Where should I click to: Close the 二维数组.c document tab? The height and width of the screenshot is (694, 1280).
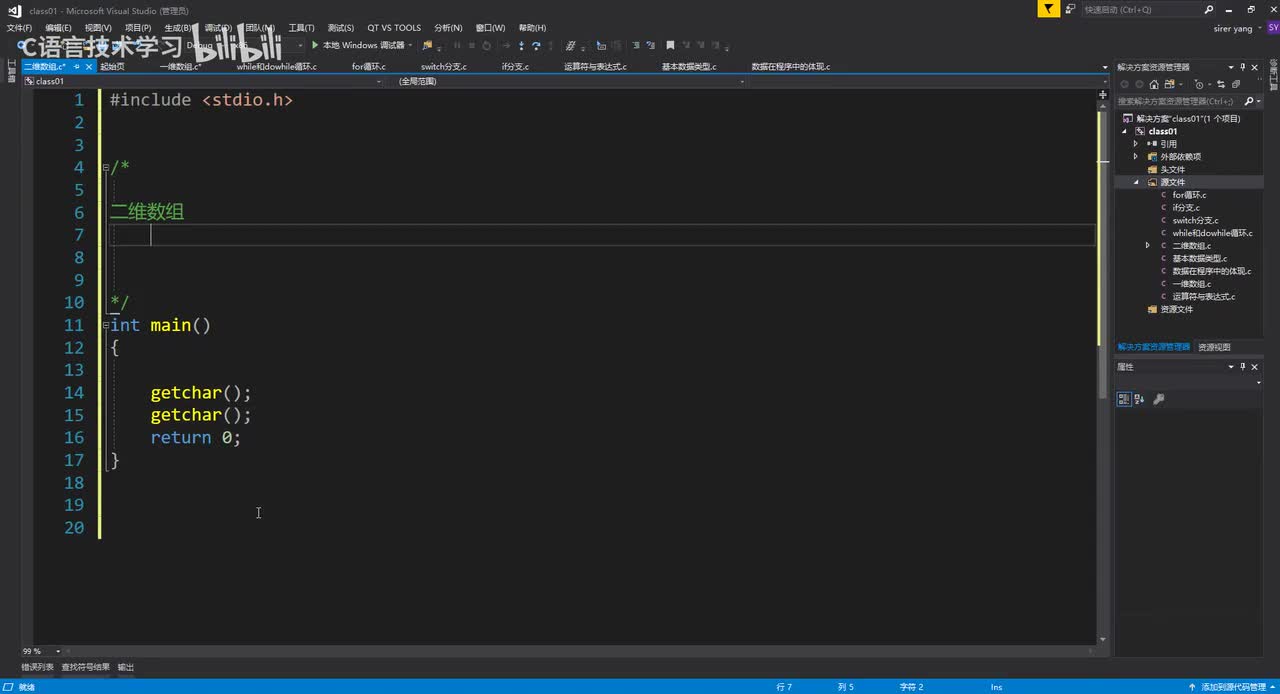click(89, 67)
